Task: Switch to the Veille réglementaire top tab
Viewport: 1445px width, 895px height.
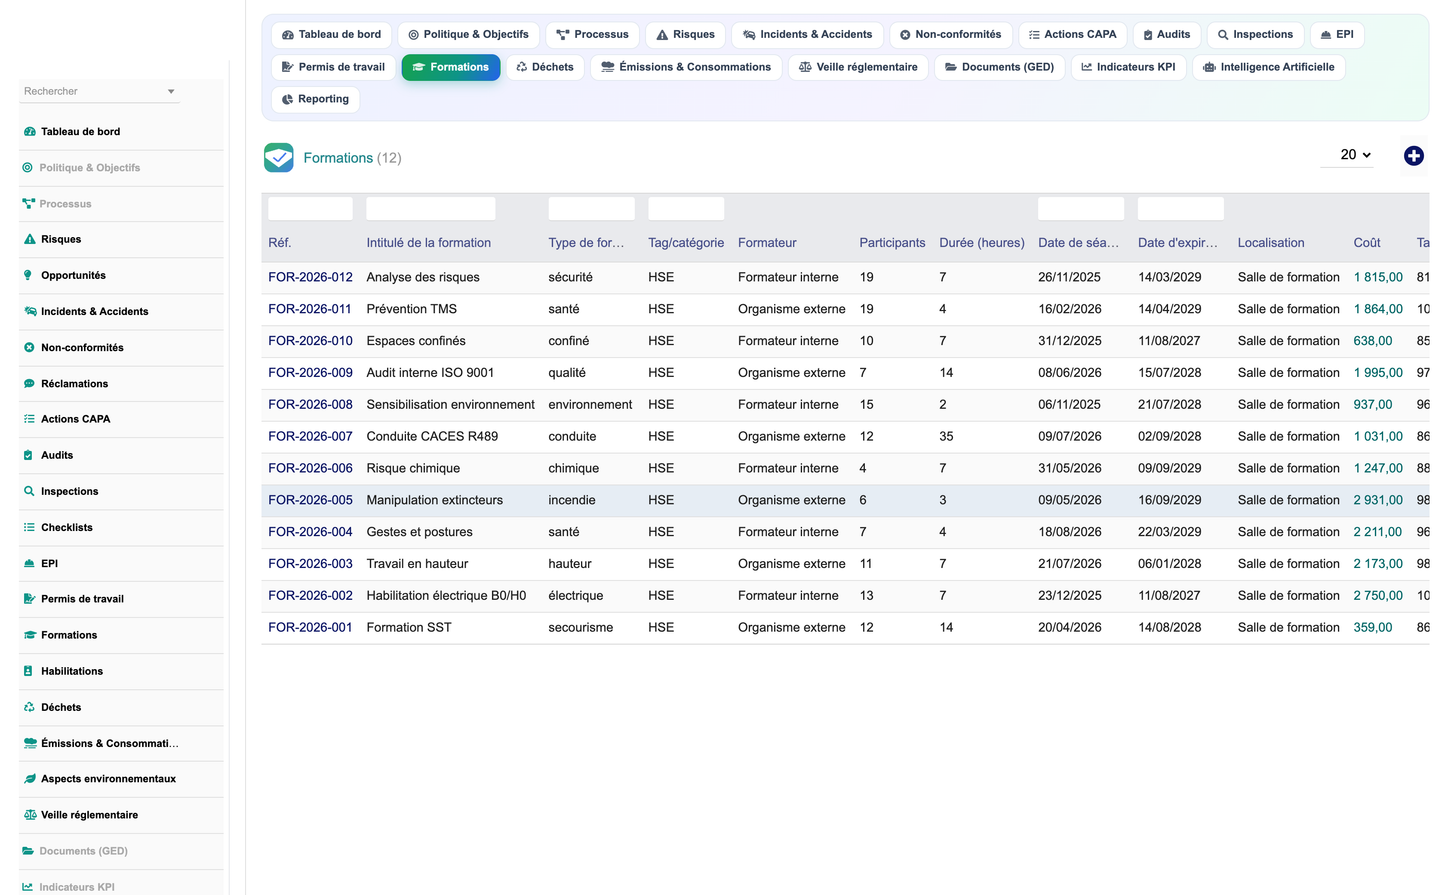Action: pos(858,67)
